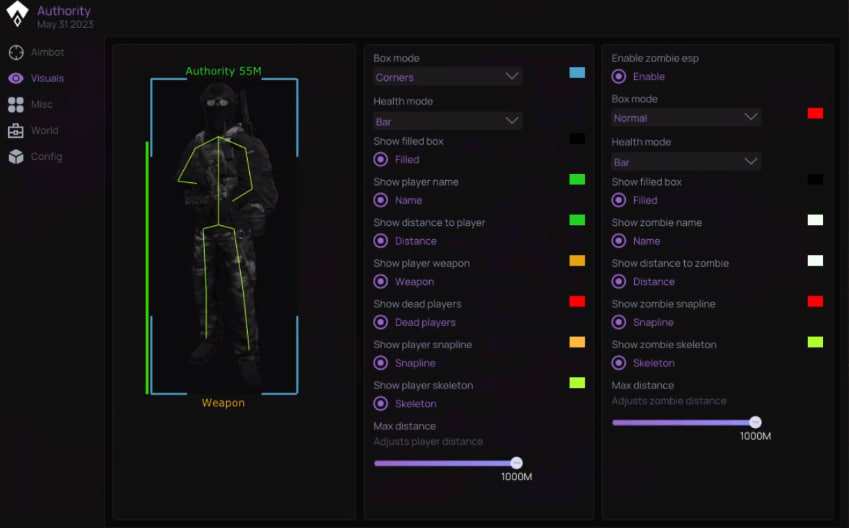The image size is (849, 528).
Task: Click the orange player weapon color swatch
Action: pos(577,261)
